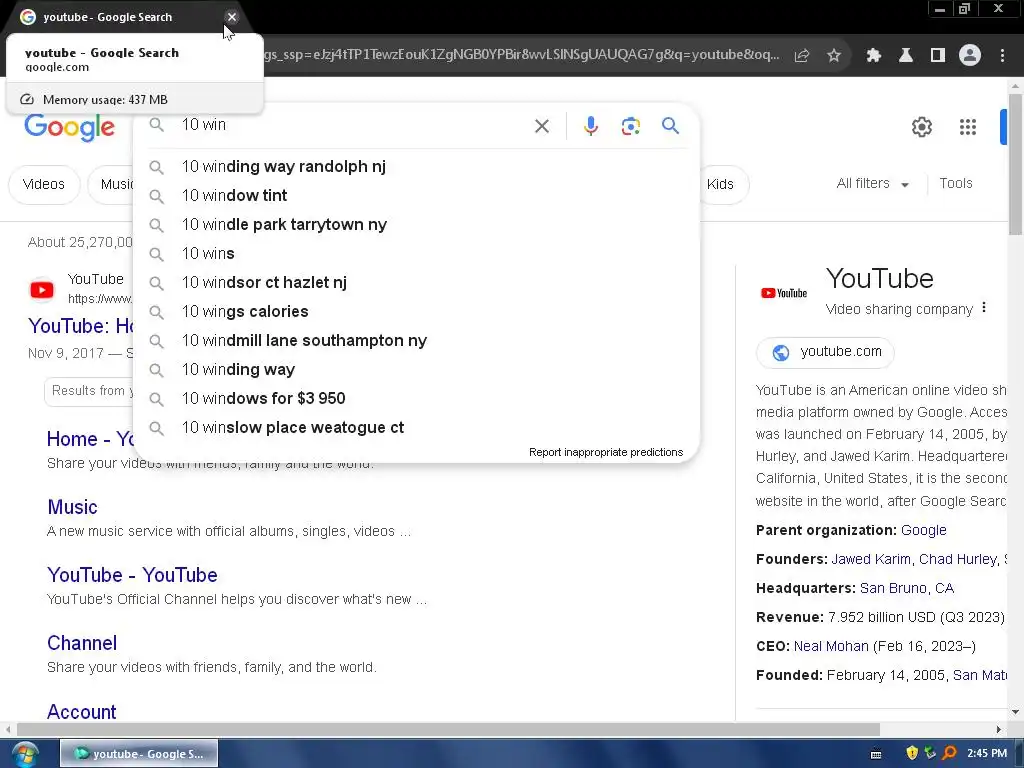
Task: Open the Chrome profile avatar
Action: click(970, 56)
